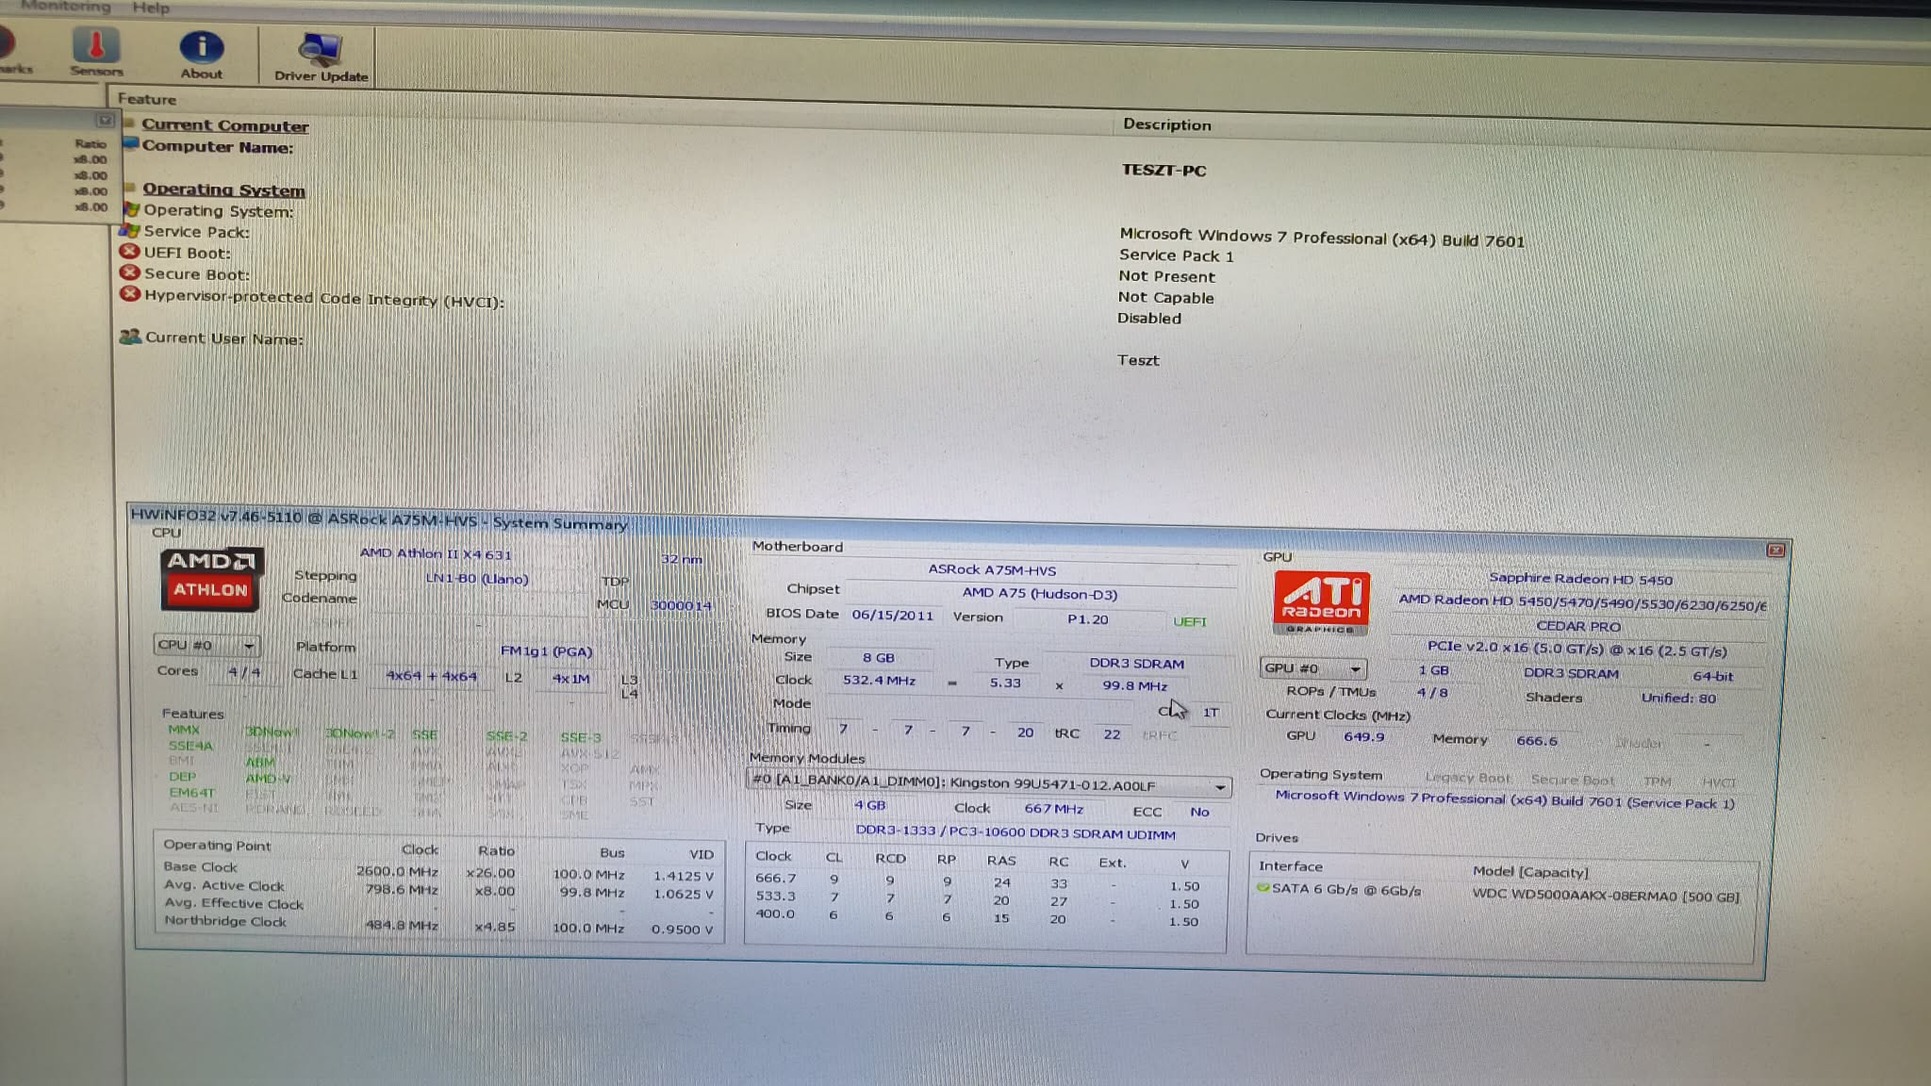
Task: Click the ATI Radeon Graphics logo
Action: coord(1320,602)
